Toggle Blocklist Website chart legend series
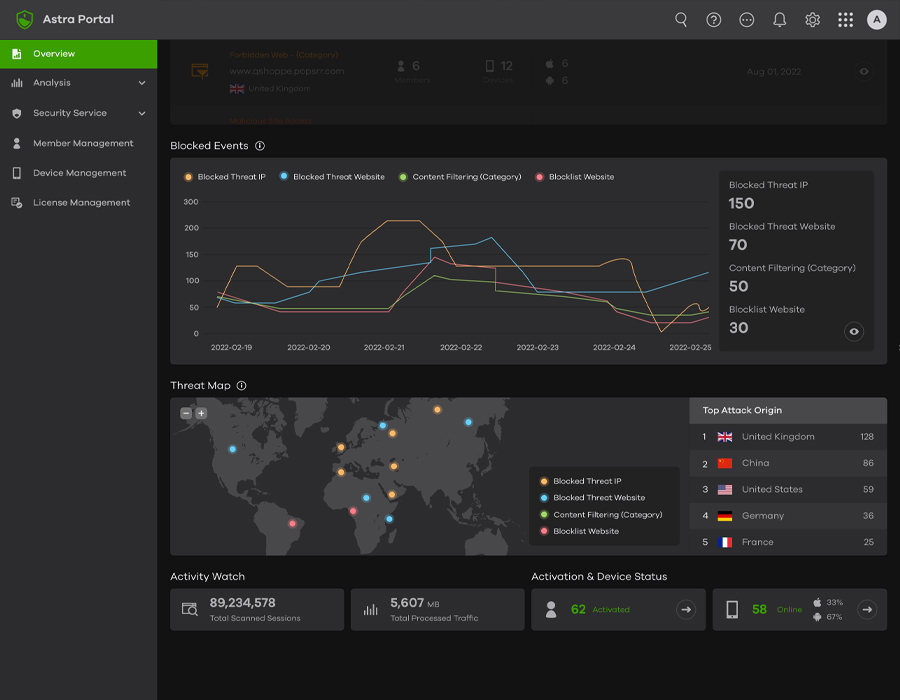This screenshot has width=900, height=700. pos(575,177)
